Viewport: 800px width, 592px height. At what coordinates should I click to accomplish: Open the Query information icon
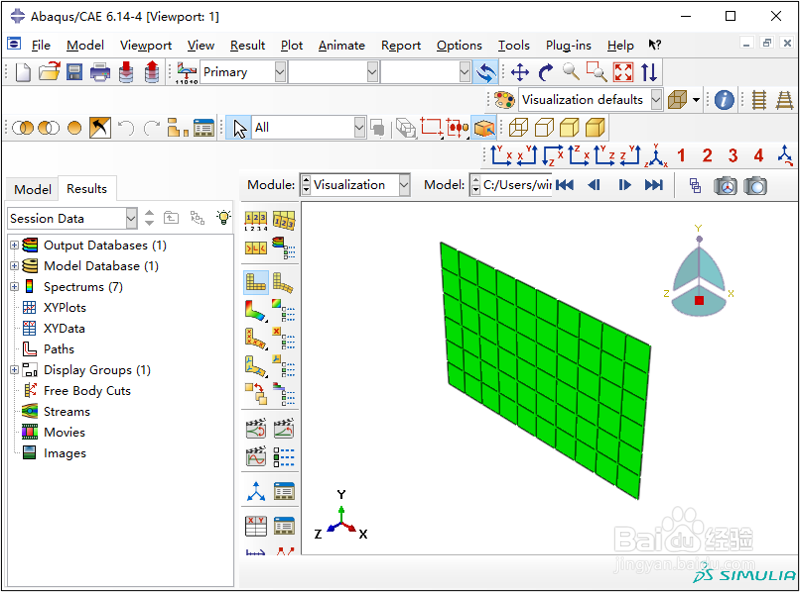[x=724, y=100]
